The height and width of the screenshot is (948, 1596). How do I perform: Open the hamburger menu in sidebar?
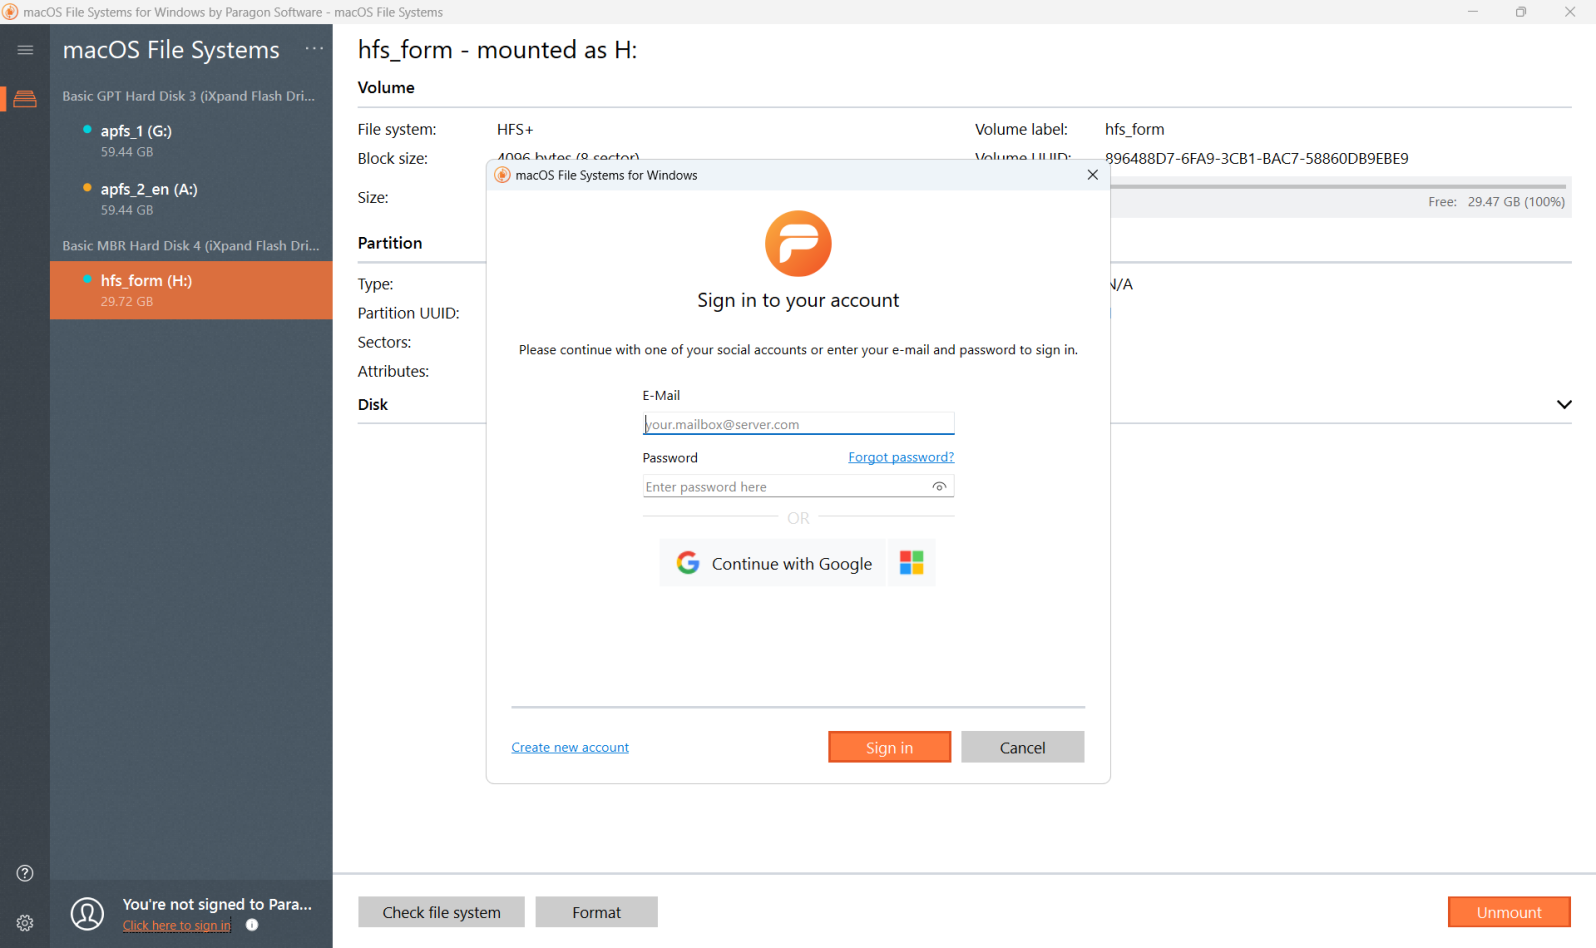point(25,50)
